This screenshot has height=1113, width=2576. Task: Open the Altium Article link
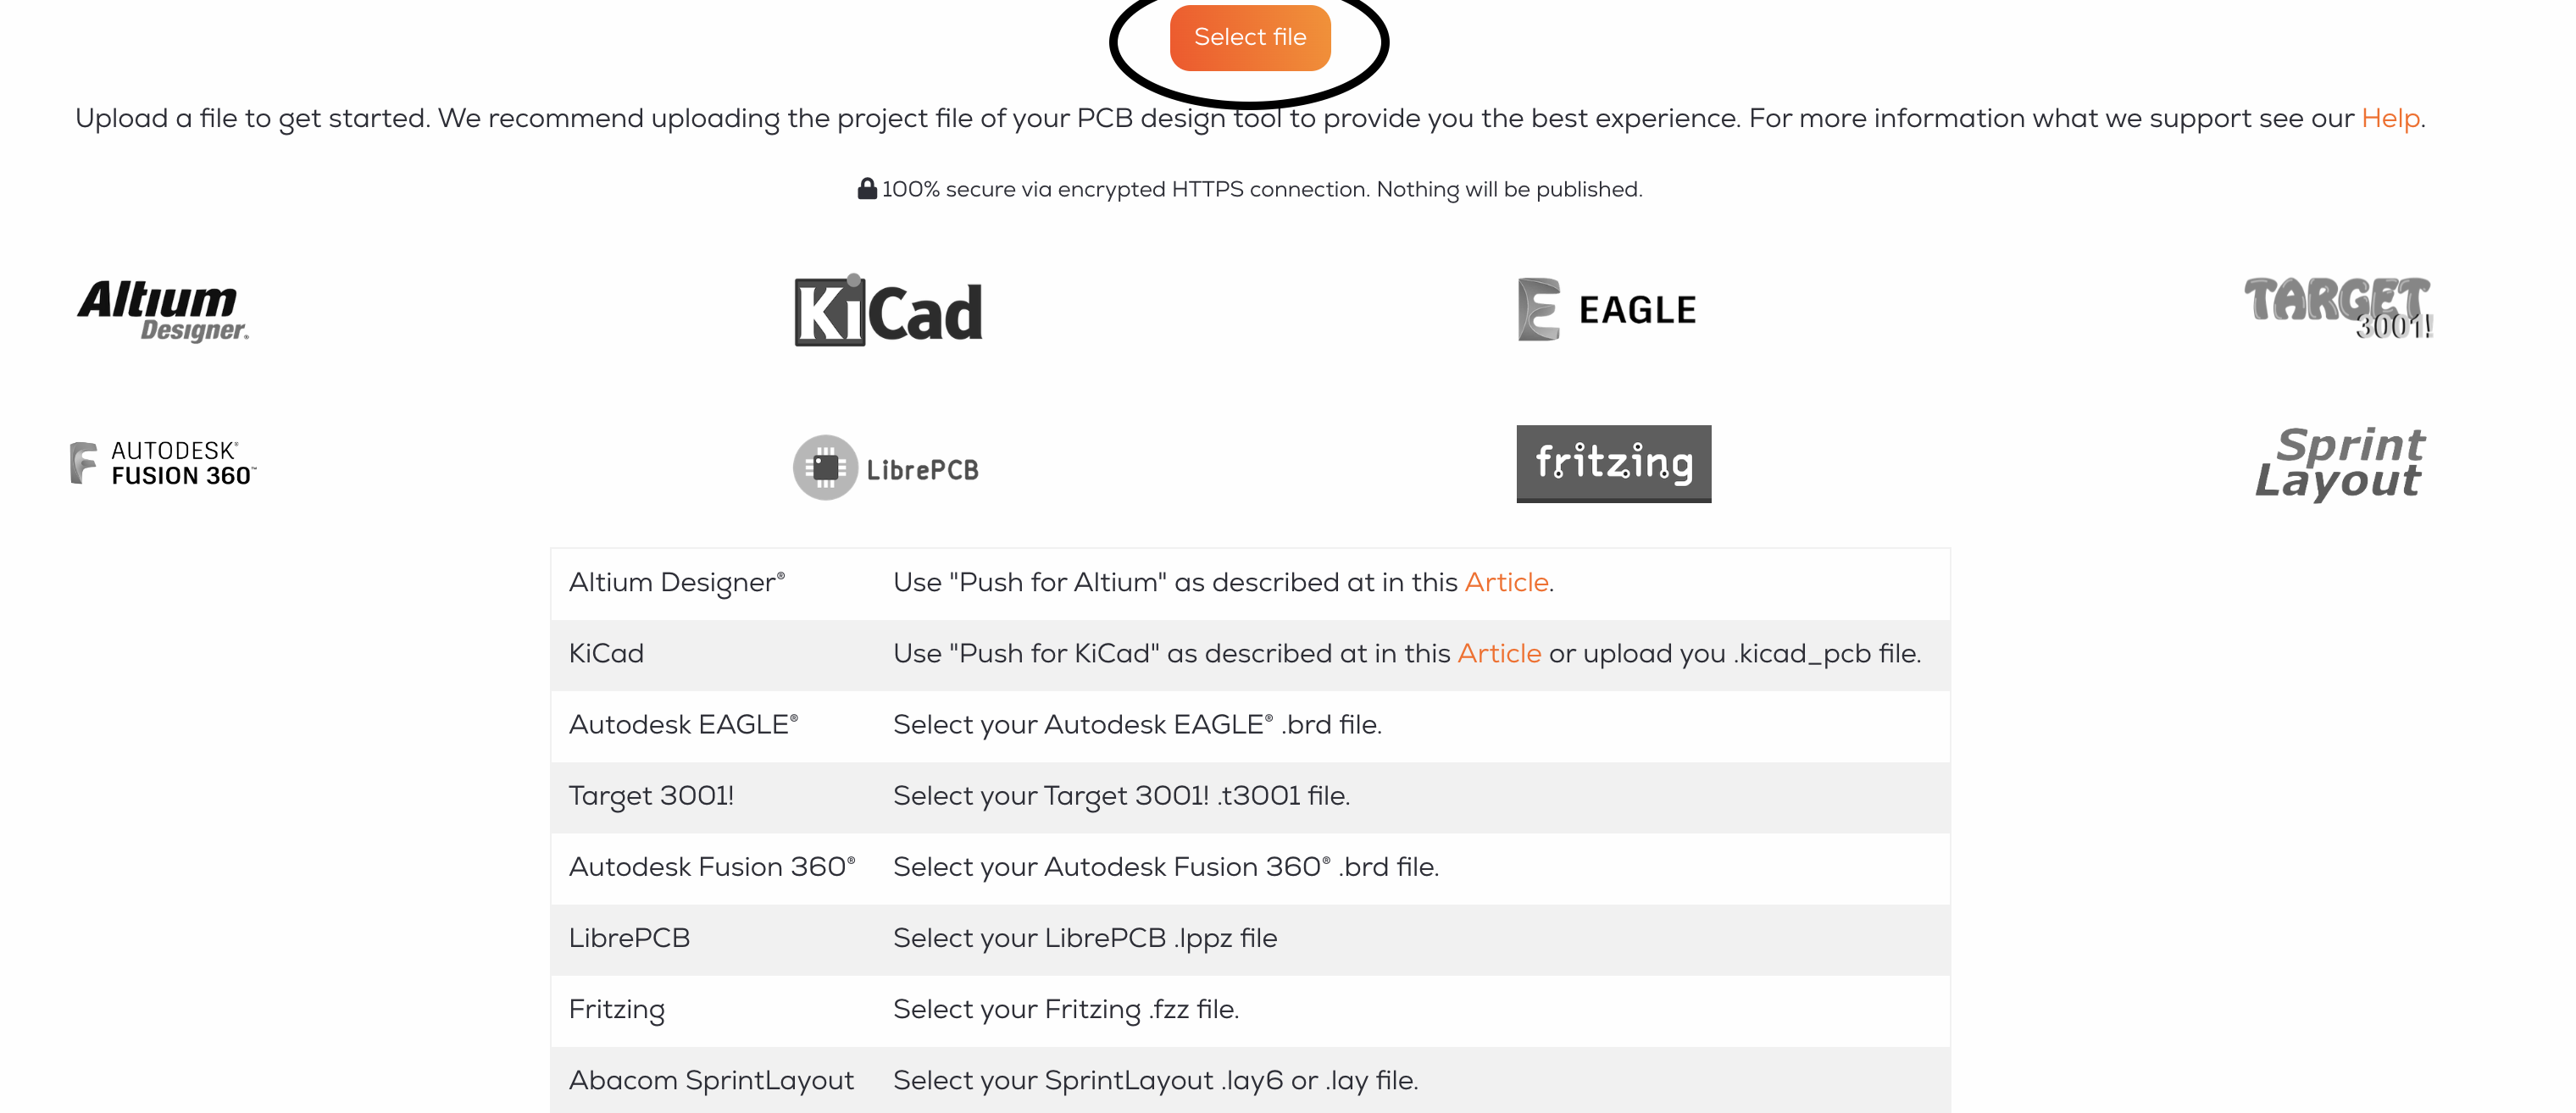click(x=1505, y=582)
